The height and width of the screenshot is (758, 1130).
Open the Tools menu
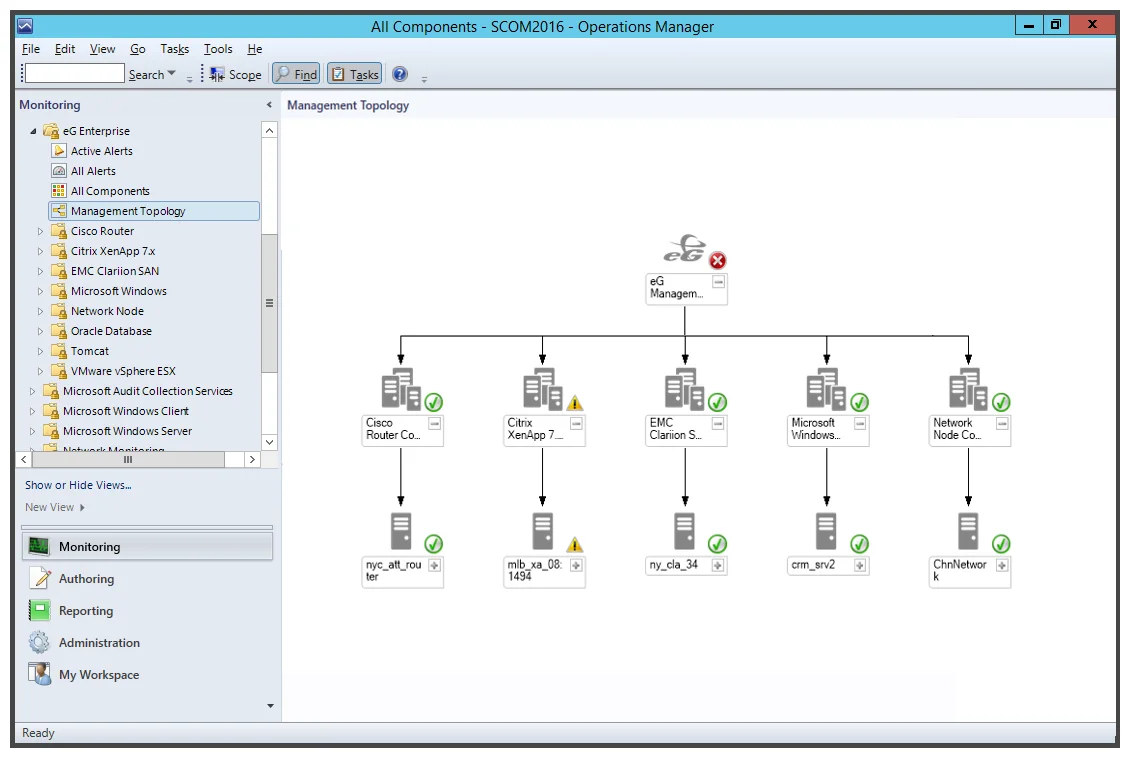[x=218, y=49]
